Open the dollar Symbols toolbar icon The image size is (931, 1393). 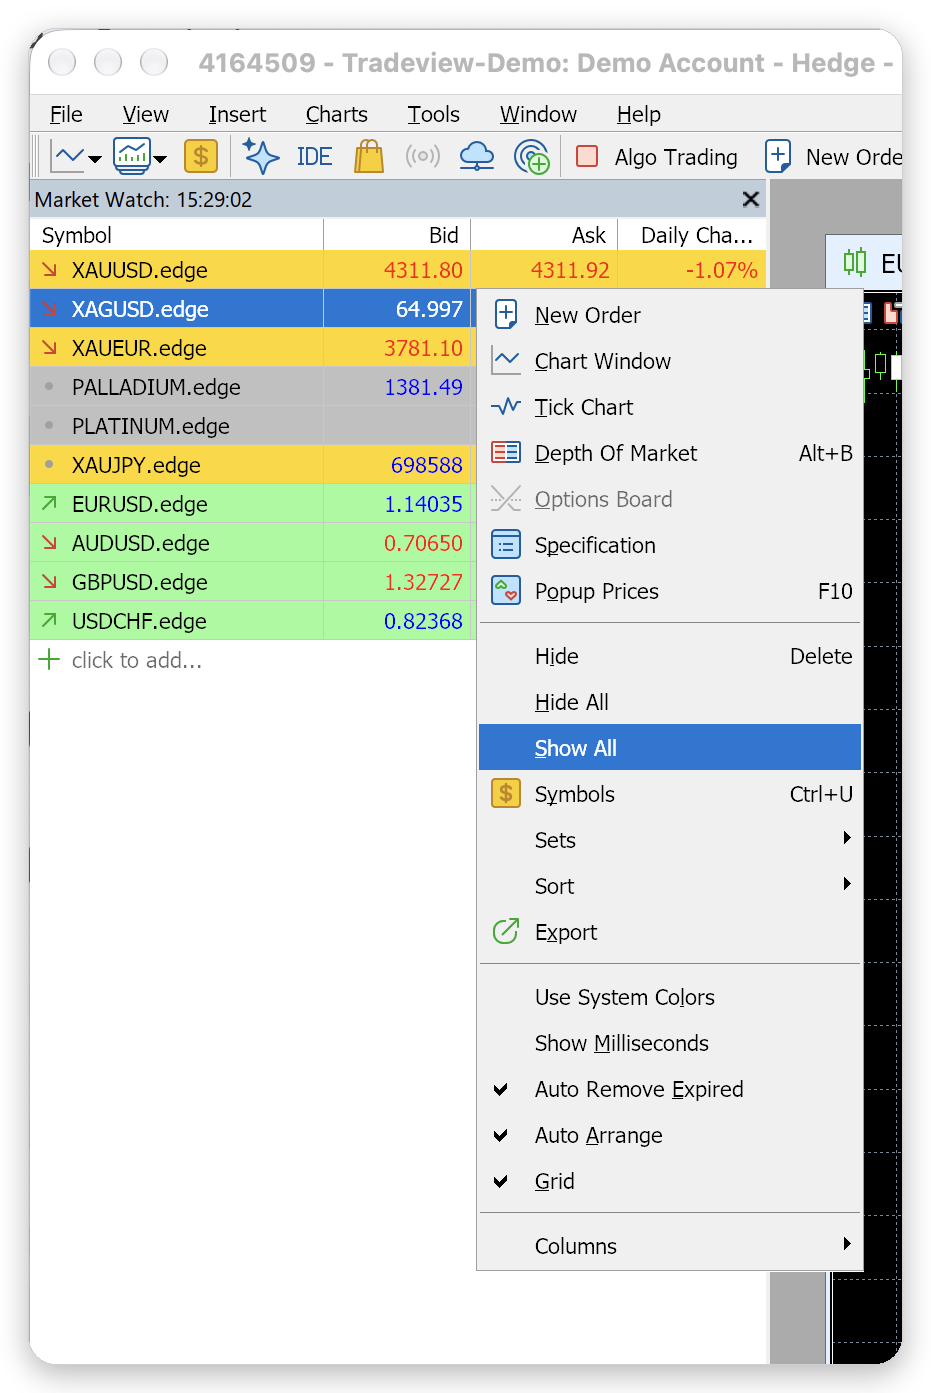coord(201,156)
